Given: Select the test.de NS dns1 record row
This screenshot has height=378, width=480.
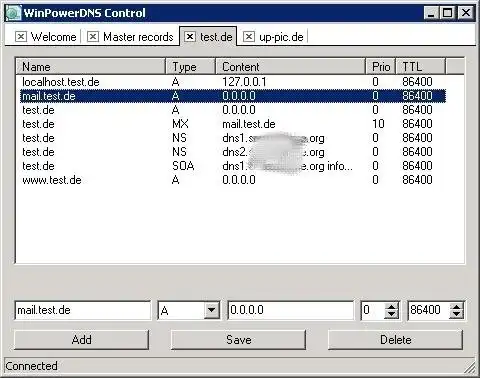Looking at the screenshot, I should pos(233,138).
